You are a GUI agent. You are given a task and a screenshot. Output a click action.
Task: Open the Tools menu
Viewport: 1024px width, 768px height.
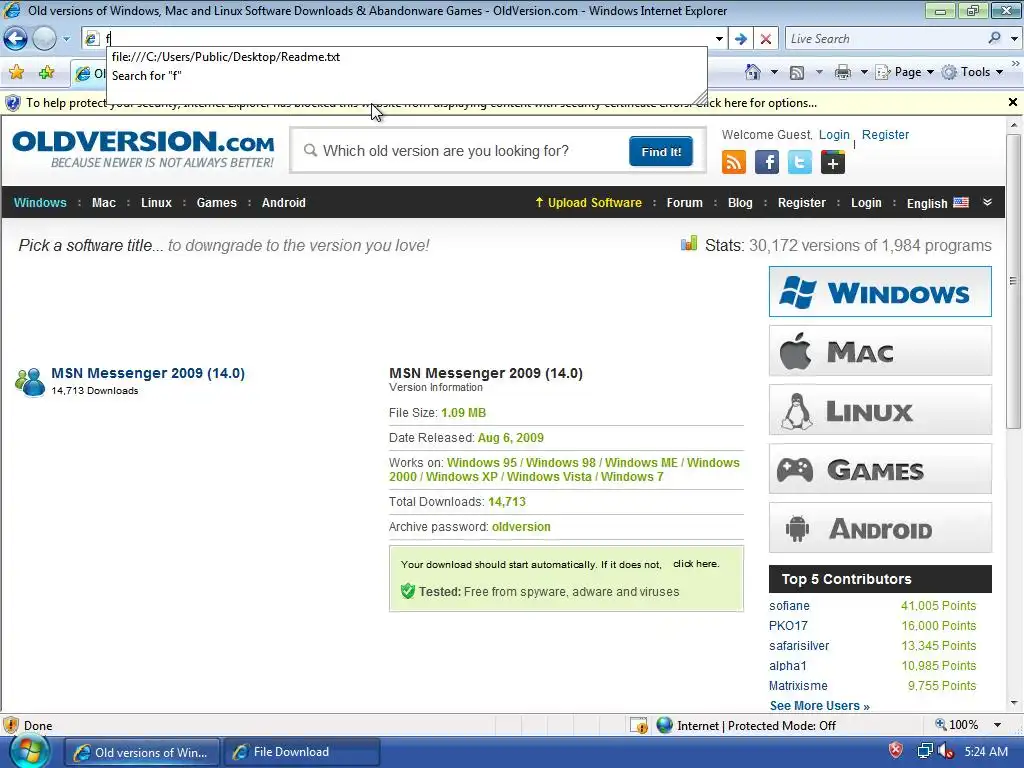point(972,72)
